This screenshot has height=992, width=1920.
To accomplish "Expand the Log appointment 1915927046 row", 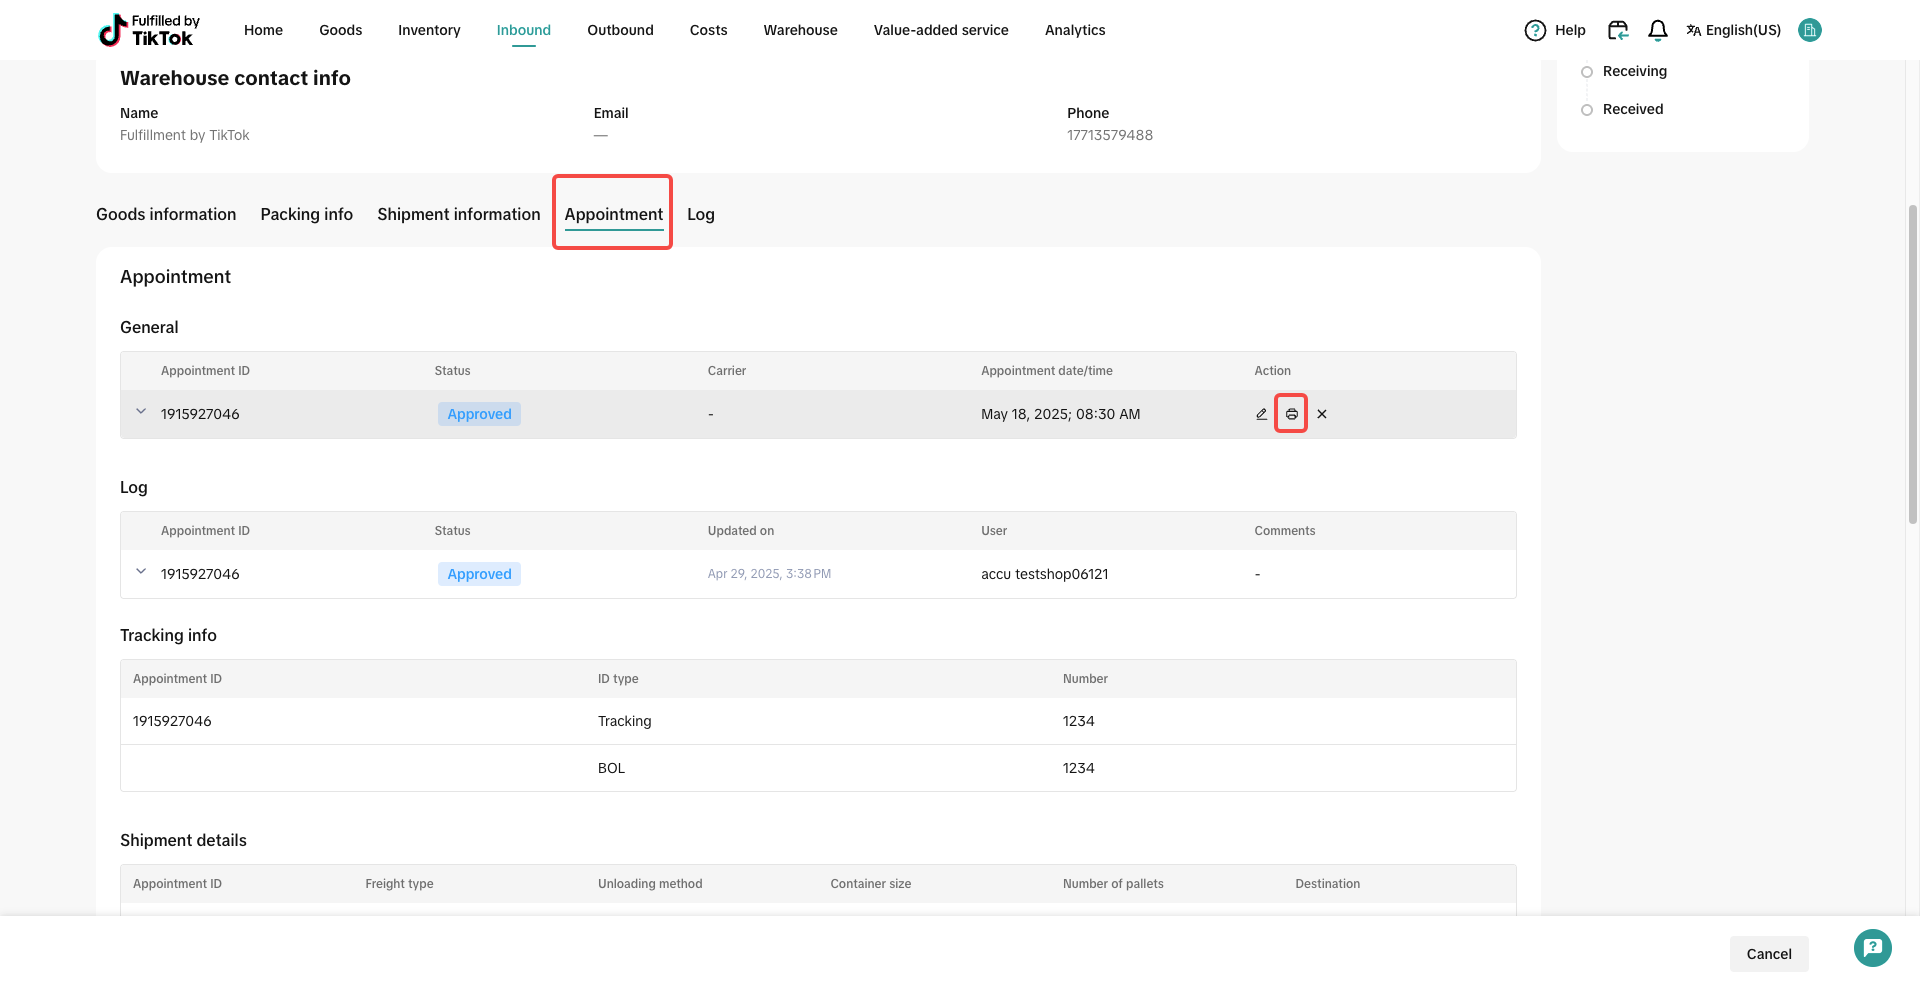I will [x=141, y=572].
